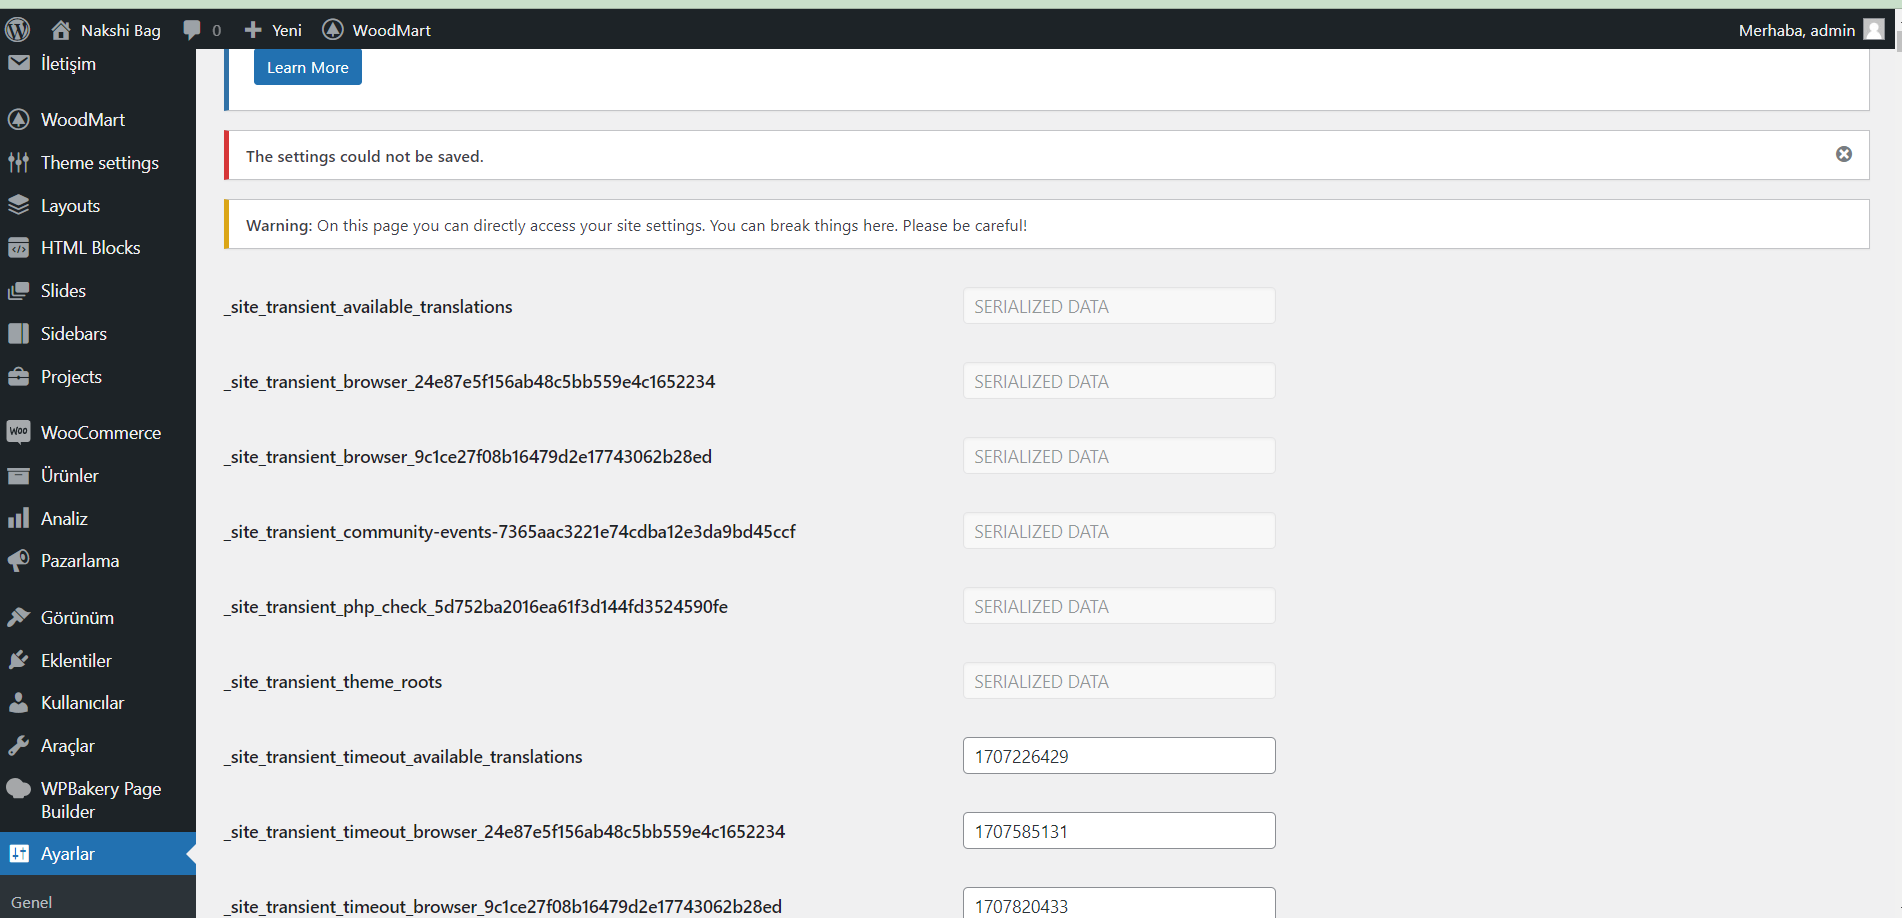Click the Layouts stack icon
1902x918 pixels.
19,205
